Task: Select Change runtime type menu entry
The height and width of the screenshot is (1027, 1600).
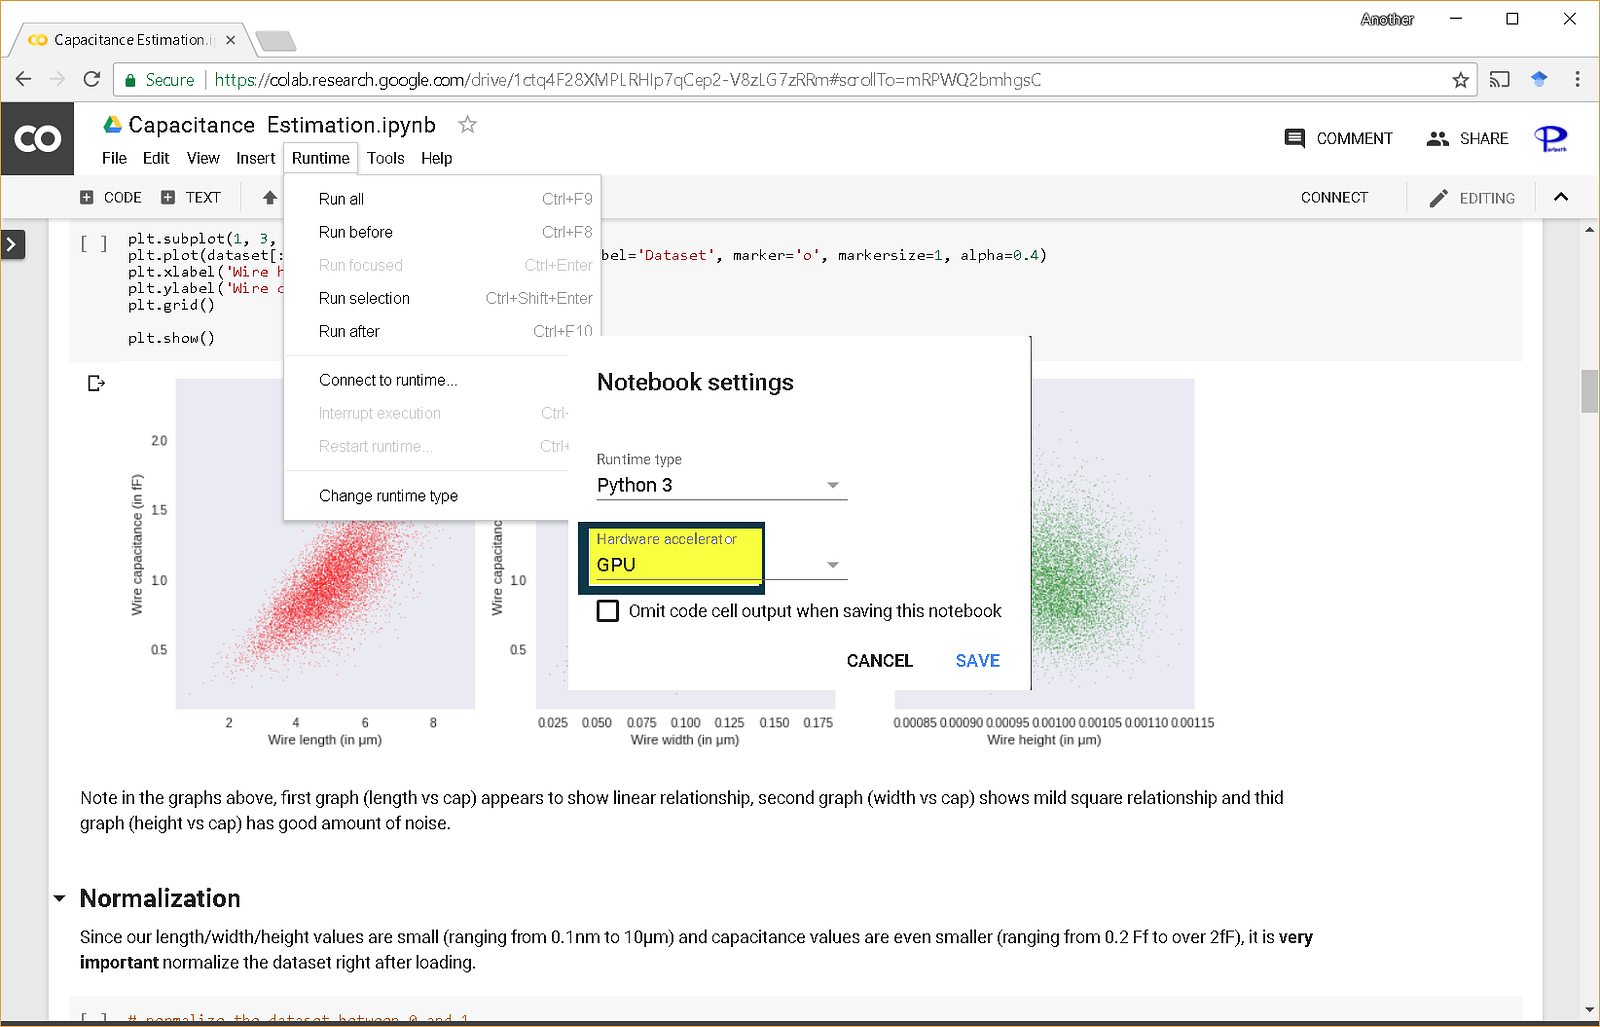Action: [388, 496]
